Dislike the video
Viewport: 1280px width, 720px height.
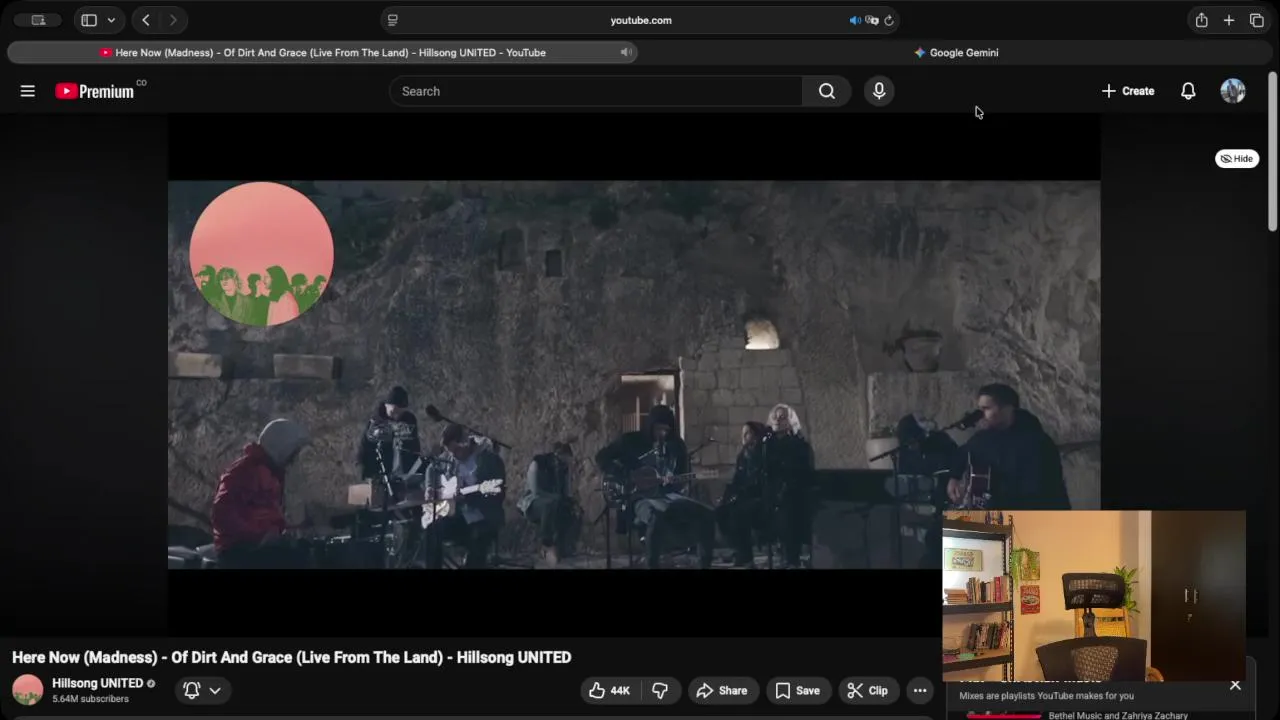pyautogui.click(x=660, y=690)
